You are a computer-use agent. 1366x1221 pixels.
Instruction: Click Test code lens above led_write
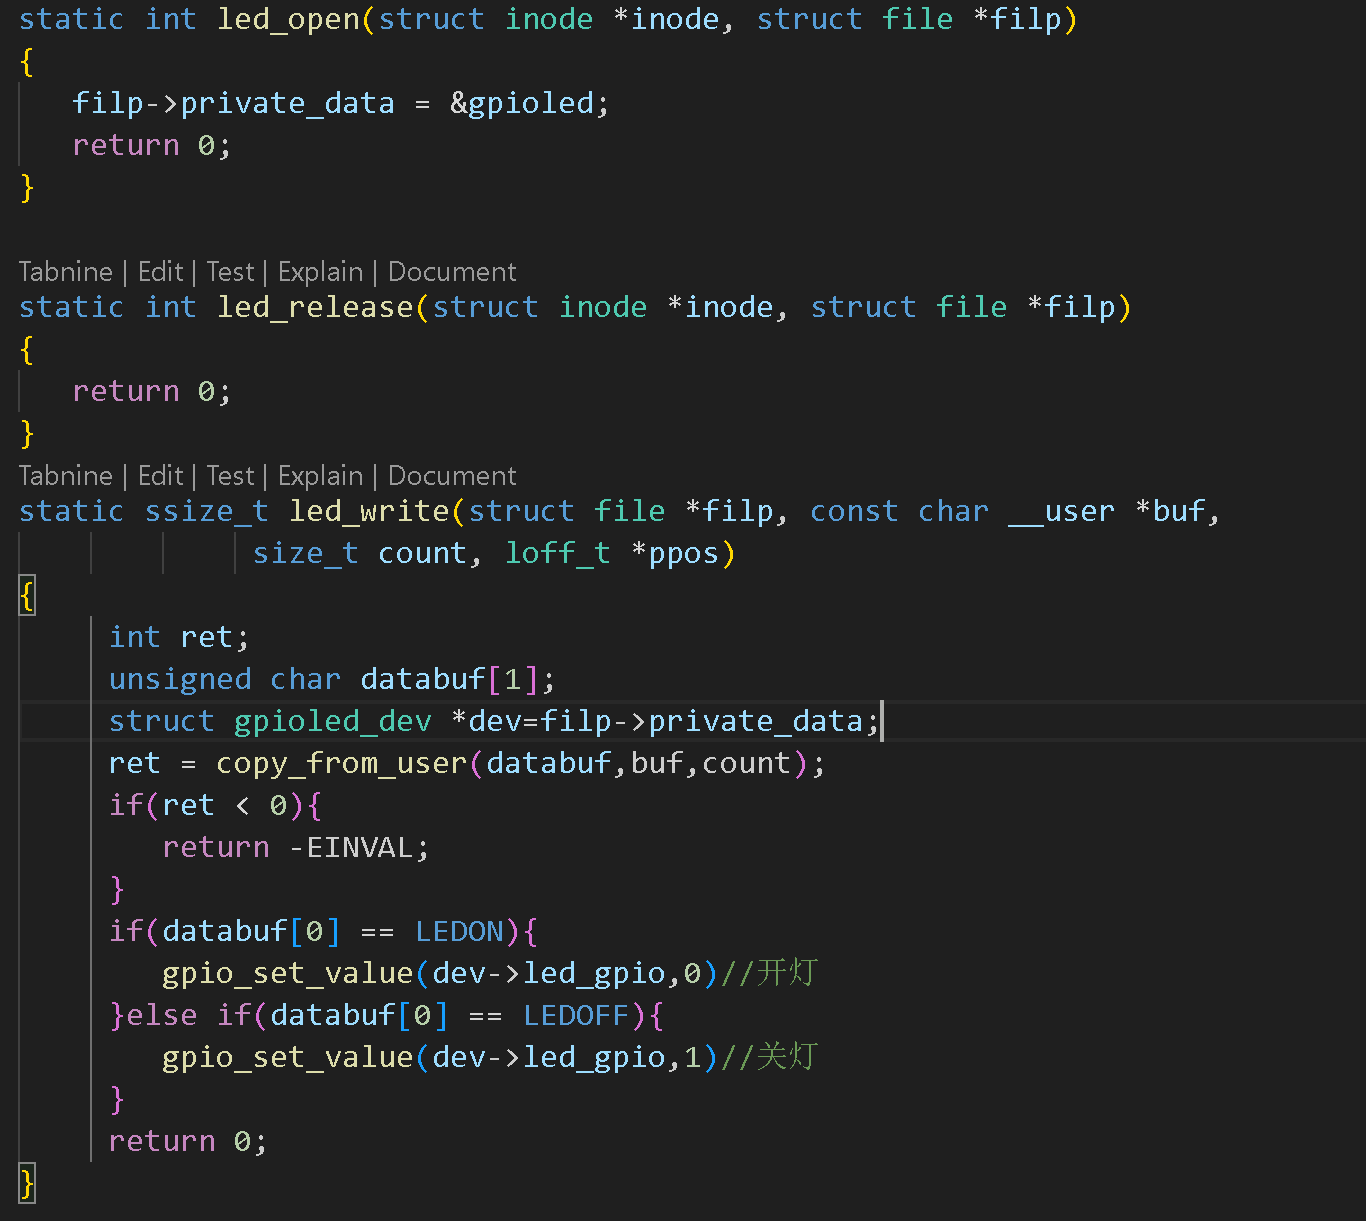pyautogui.click(x=230, y=476)
